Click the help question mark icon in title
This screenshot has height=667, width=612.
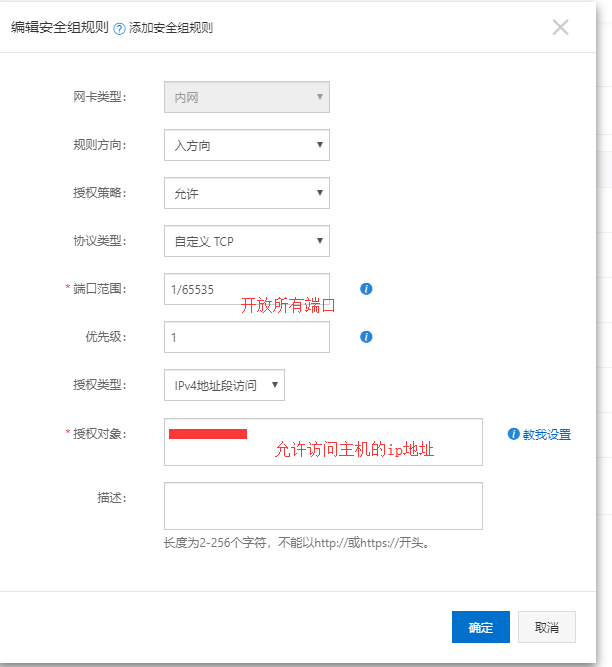pos(120,29)
